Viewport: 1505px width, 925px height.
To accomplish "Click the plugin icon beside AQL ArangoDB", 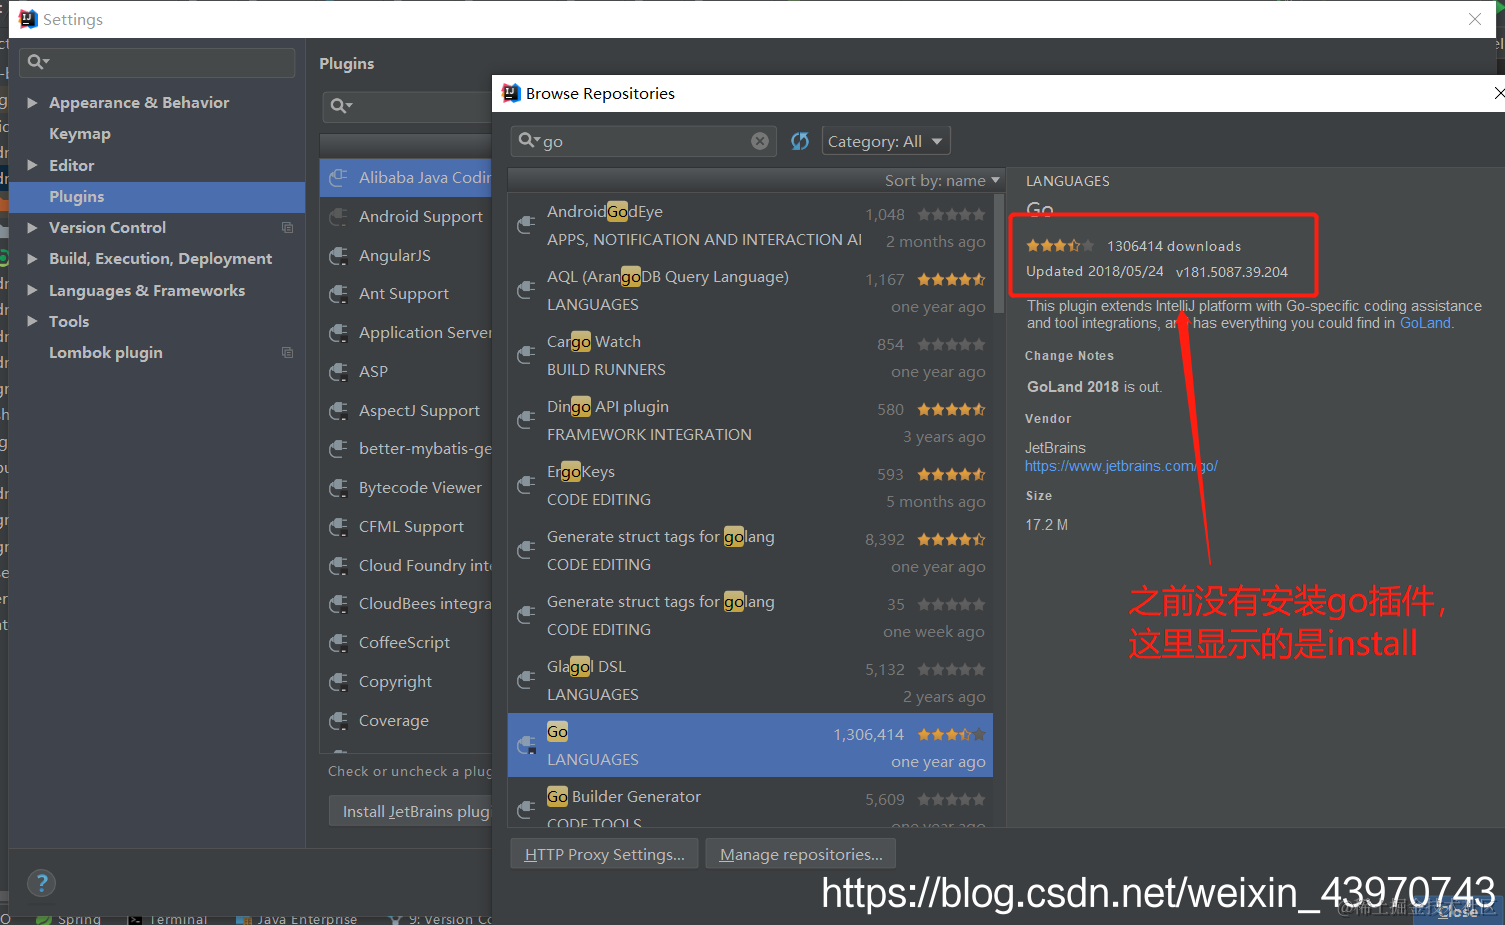I will [x=526, y=291].
